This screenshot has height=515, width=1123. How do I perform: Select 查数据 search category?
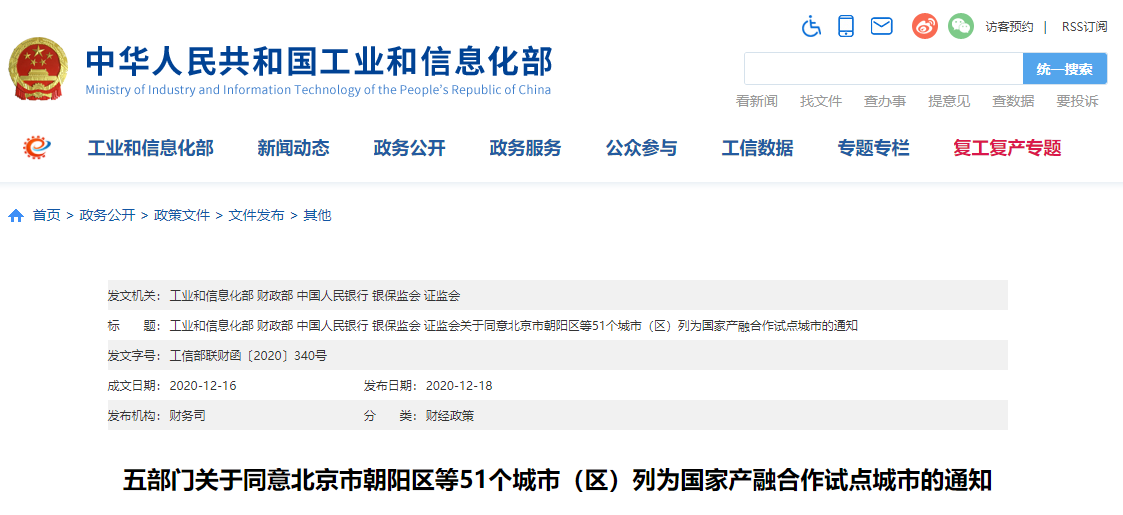click(x=1013, y=101)
